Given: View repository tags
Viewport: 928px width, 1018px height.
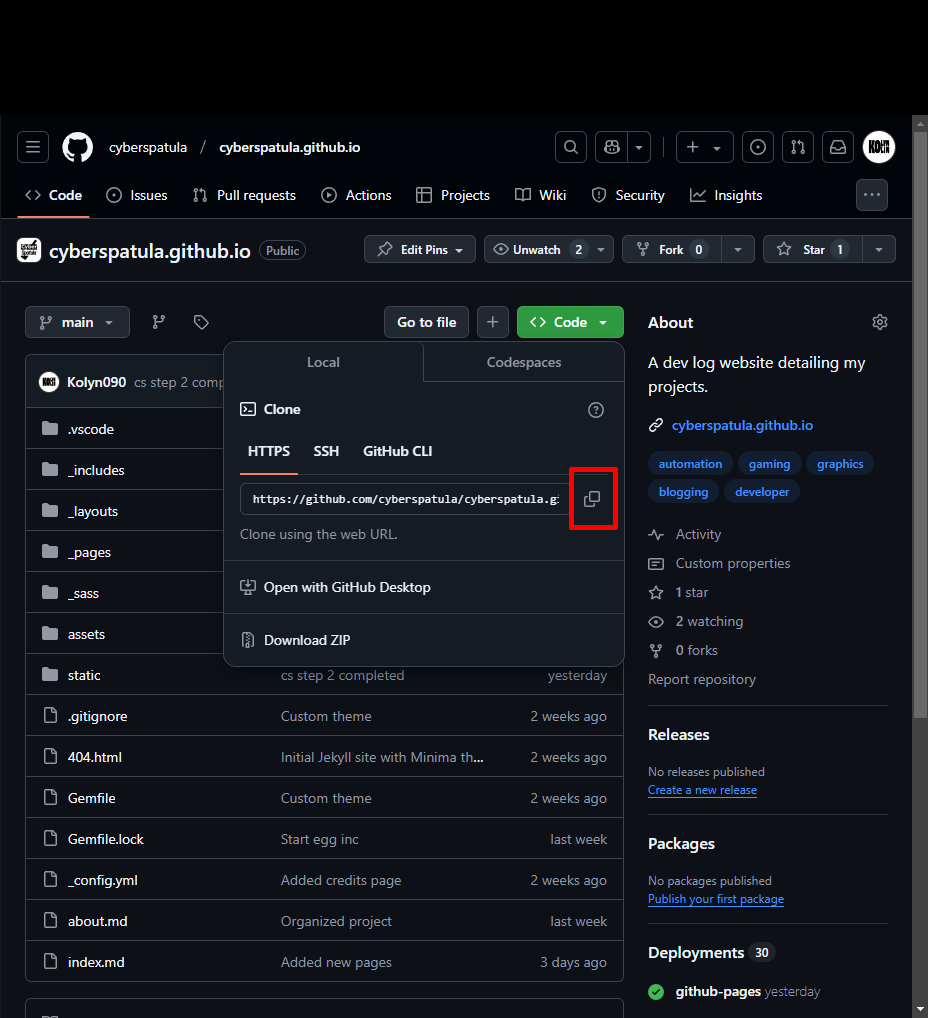Looking at the screenshot, I should (x=200, y=322).
